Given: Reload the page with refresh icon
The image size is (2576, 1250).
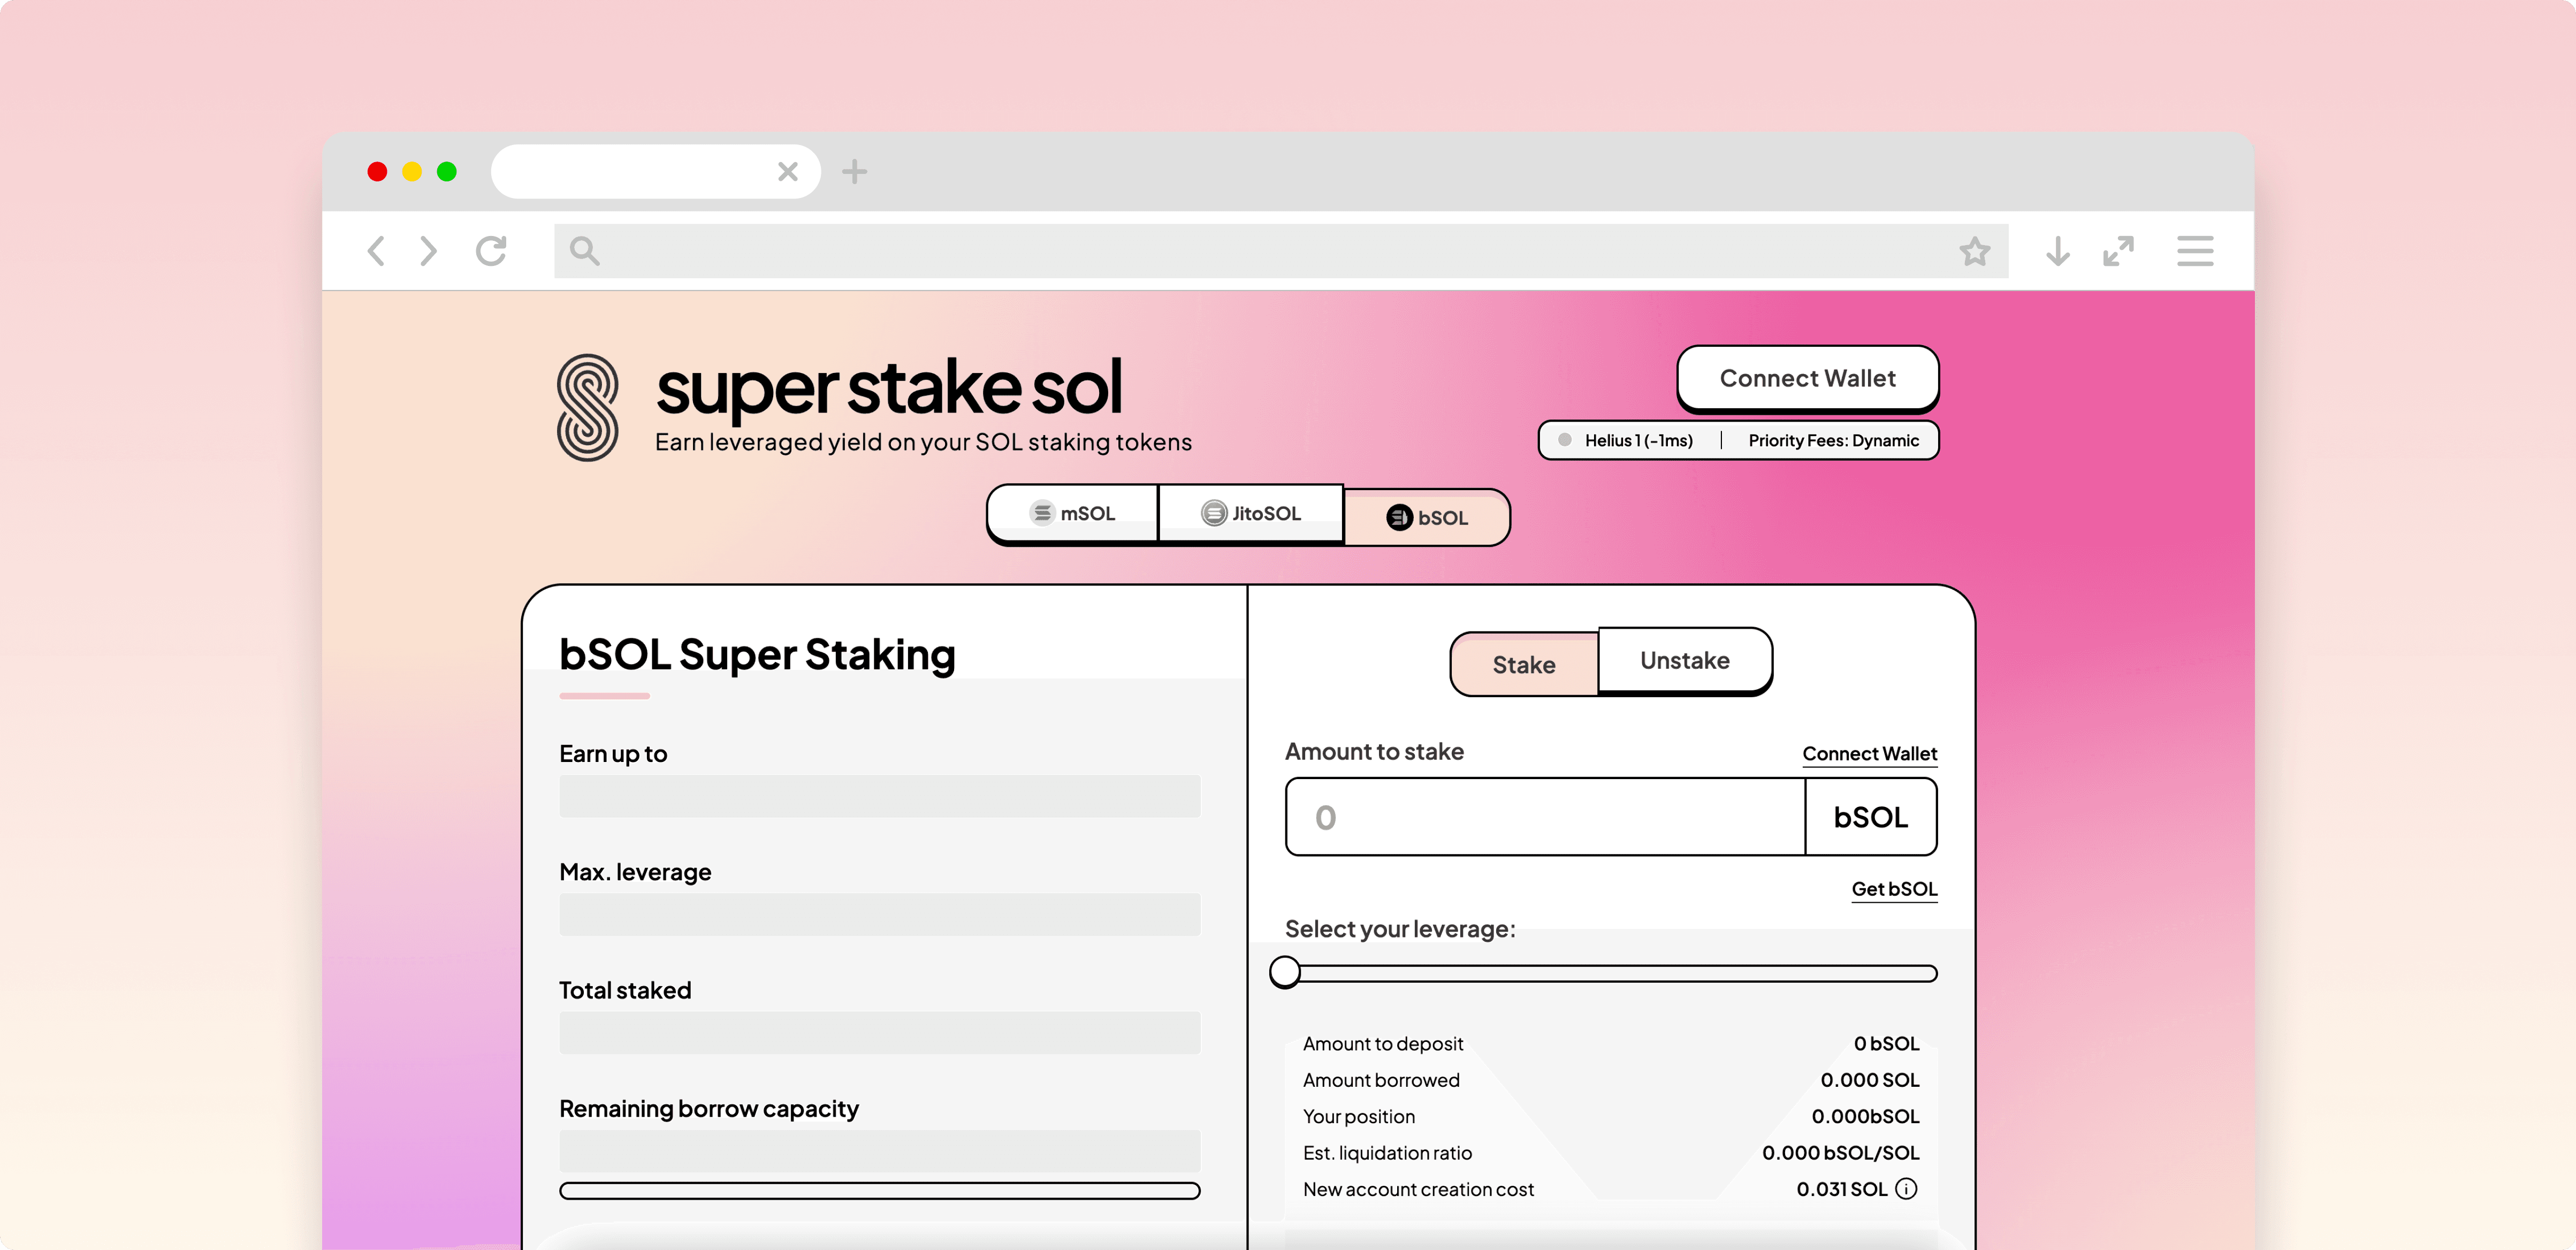Looking at the screenshot, I should pos(491,250).
